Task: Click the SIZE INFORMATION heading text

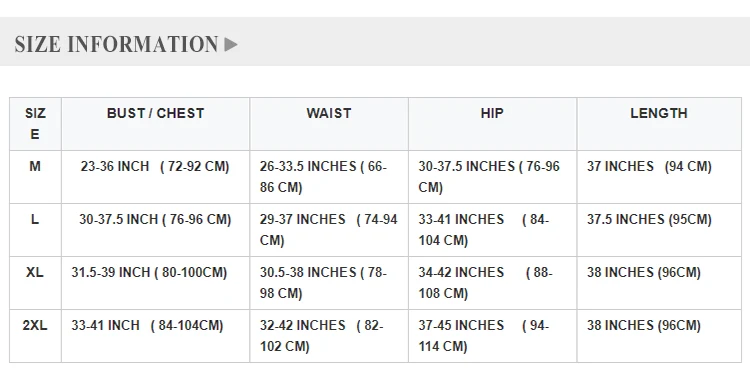Action: pyautogui.click(x=117, y=44)
